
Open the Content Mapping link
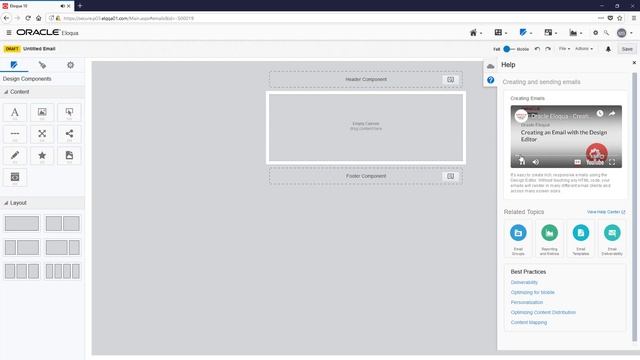tap(529, 322)
